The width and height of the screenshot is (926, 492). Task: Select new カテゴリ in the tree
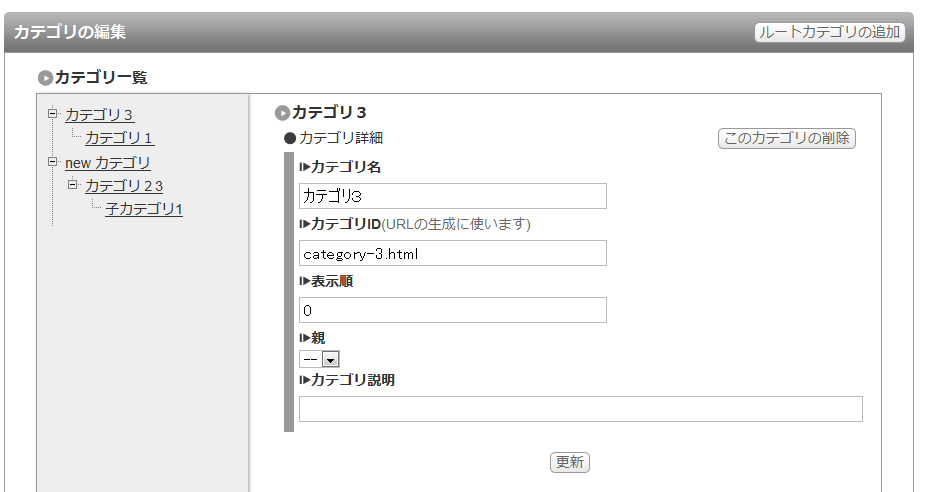(107, 162)
